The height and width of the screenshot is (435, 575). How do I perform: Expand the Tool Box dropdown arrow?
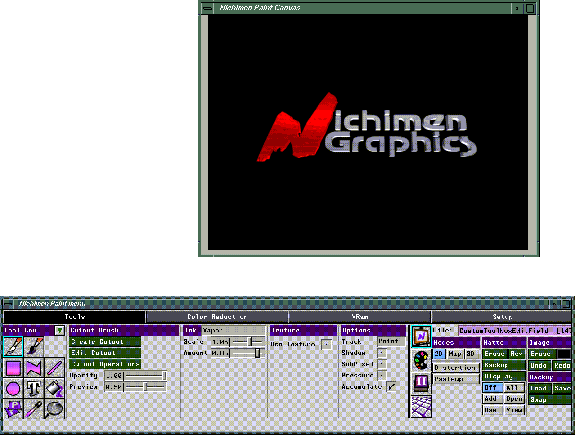[59, 330]
